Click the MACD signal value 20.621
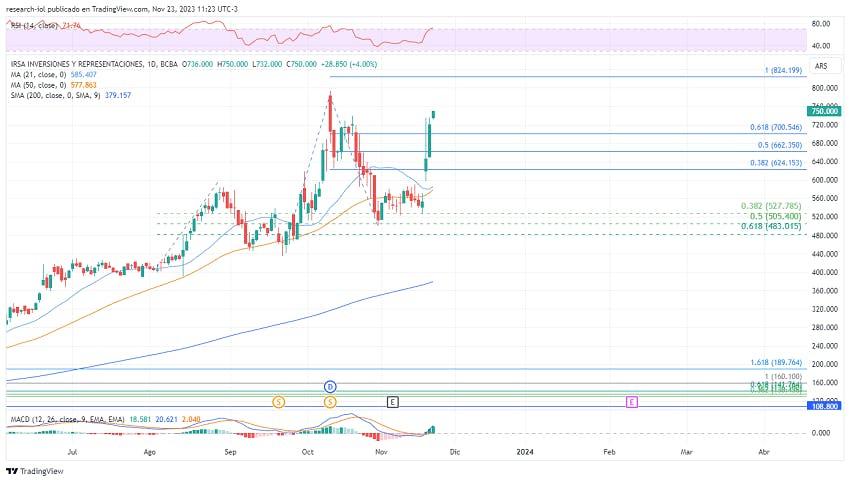850x482 pixels. tap(166, 419)
